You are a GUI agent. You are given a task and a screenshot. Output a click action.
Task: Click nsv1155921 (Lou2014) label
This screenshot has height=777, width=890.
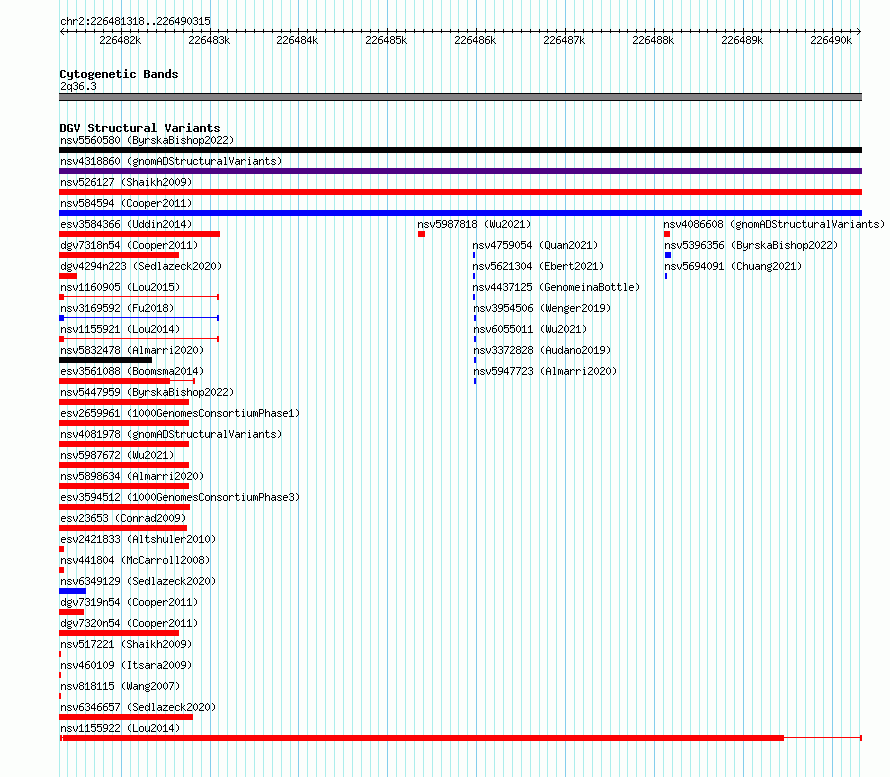point(120,329)
